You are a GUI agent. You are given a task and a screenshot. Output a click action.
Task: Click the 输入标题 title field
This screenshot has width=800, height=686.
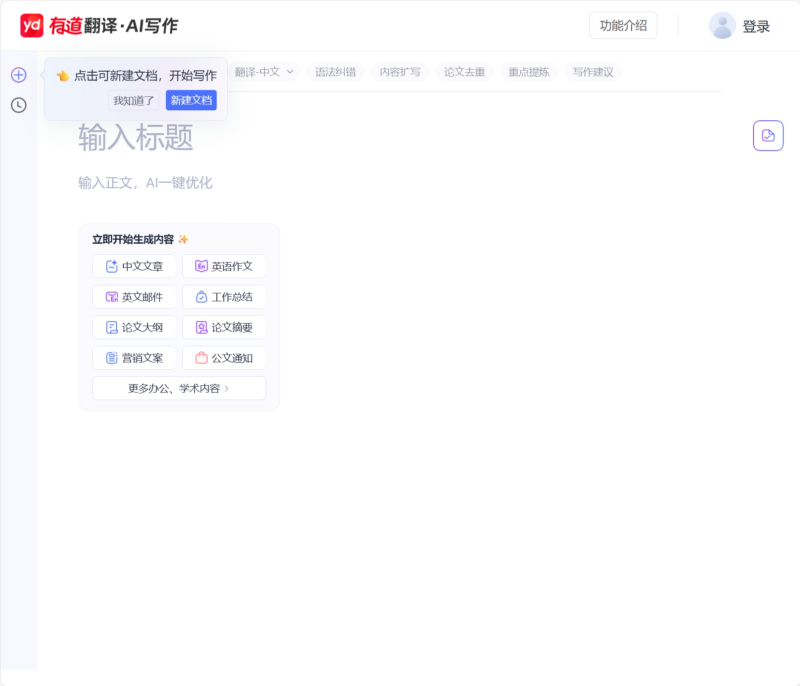[x=136, y=138]
